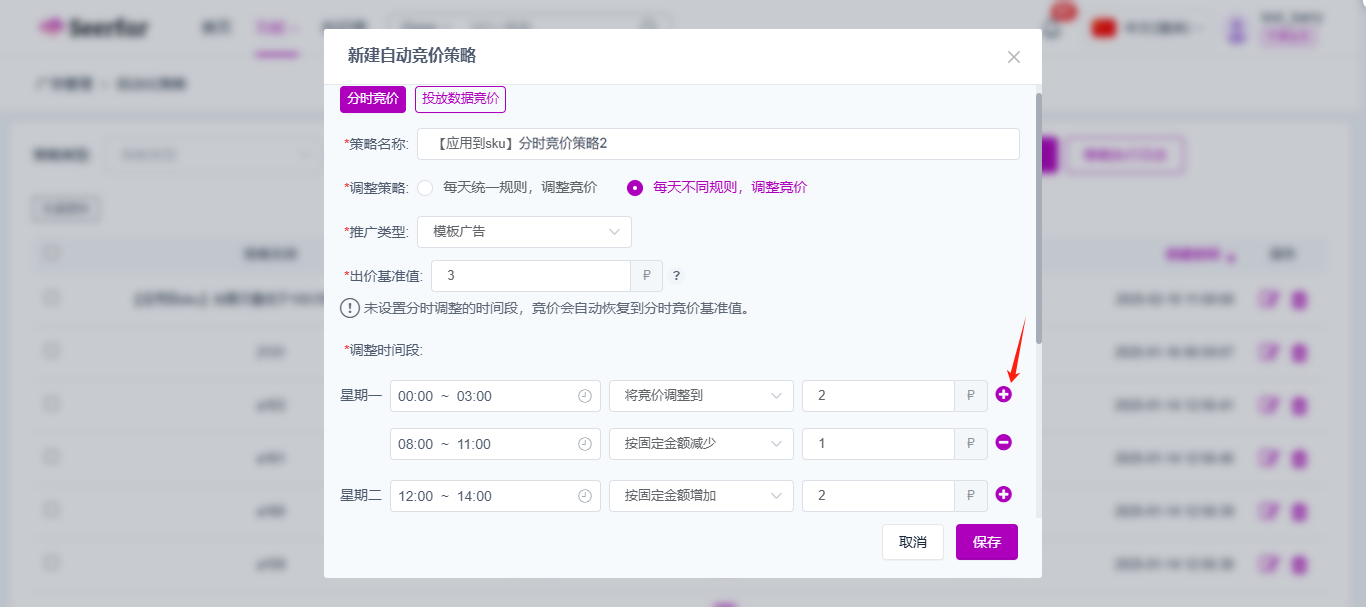Screen dimensions: 1366x607
Task: Open clock picker for 00:00 ~ 03:00 range
Action: (x=585, y=396)
